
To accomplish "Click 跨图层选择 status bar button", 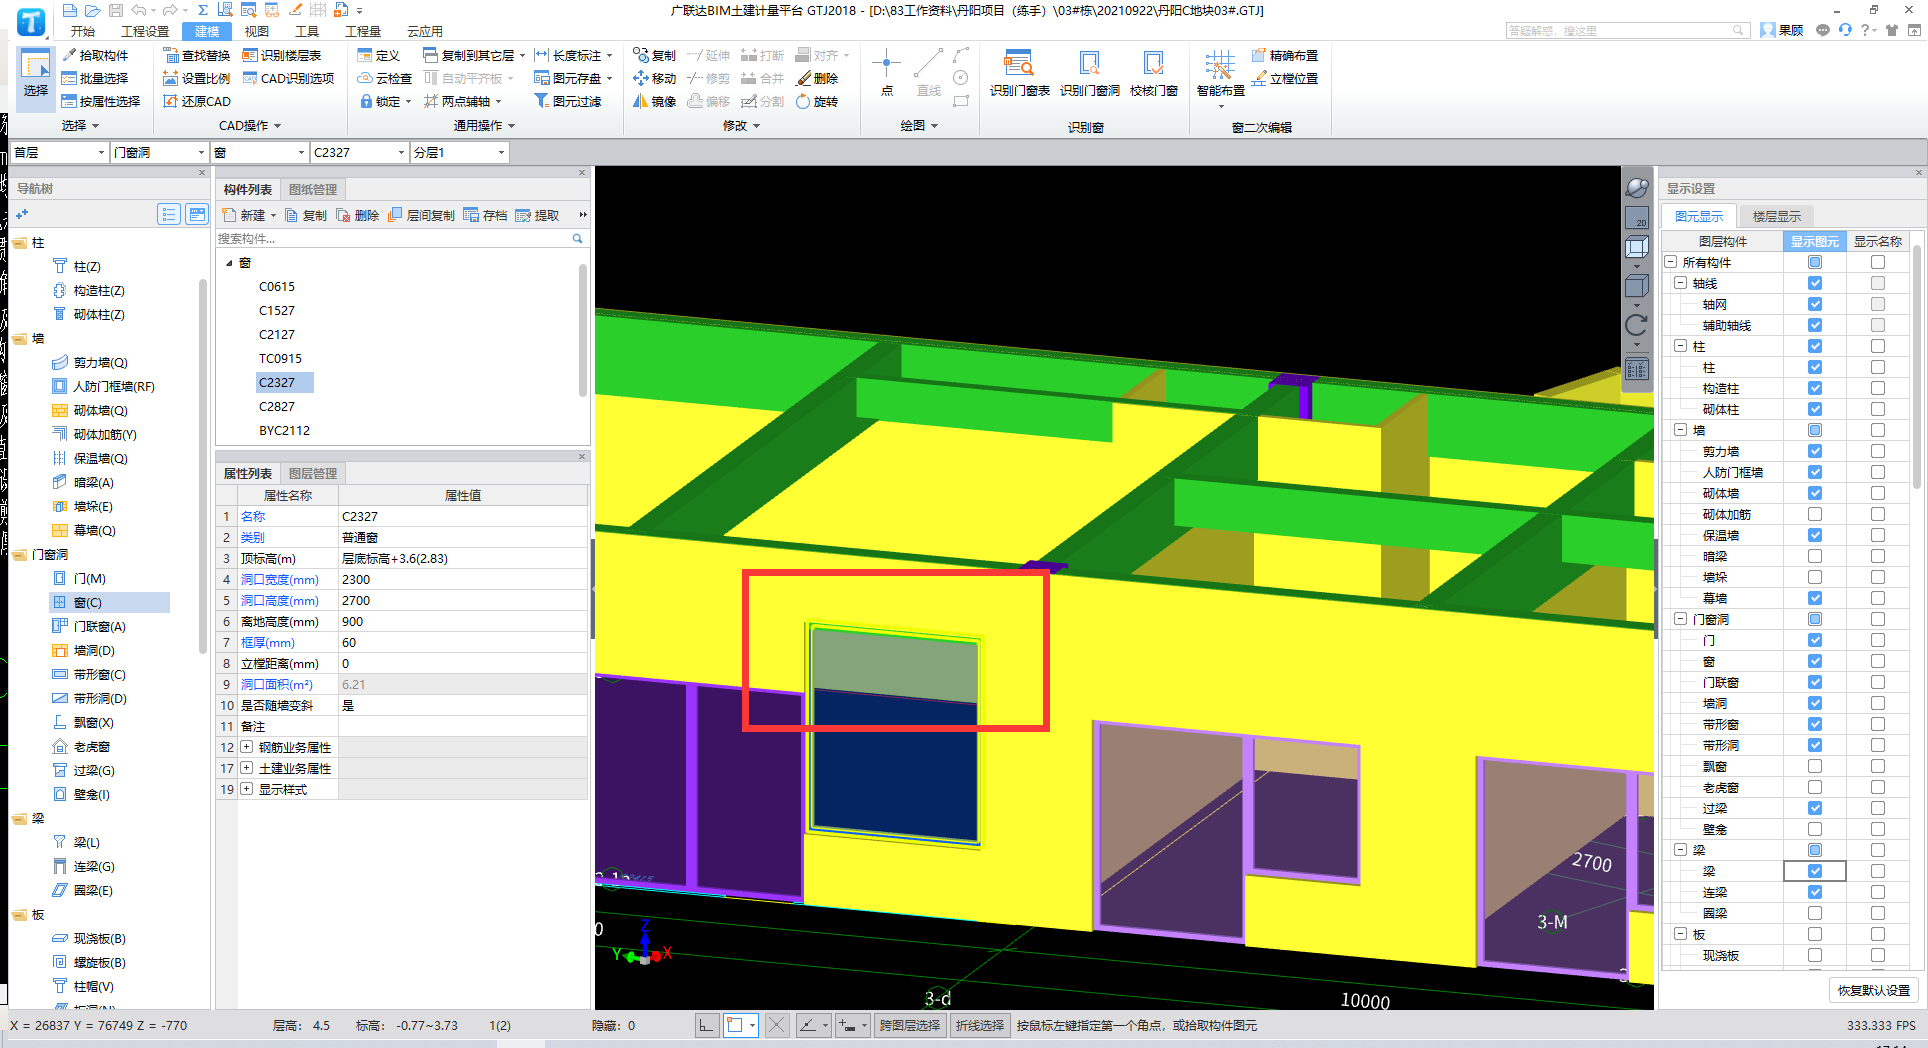I will 910,1025.
